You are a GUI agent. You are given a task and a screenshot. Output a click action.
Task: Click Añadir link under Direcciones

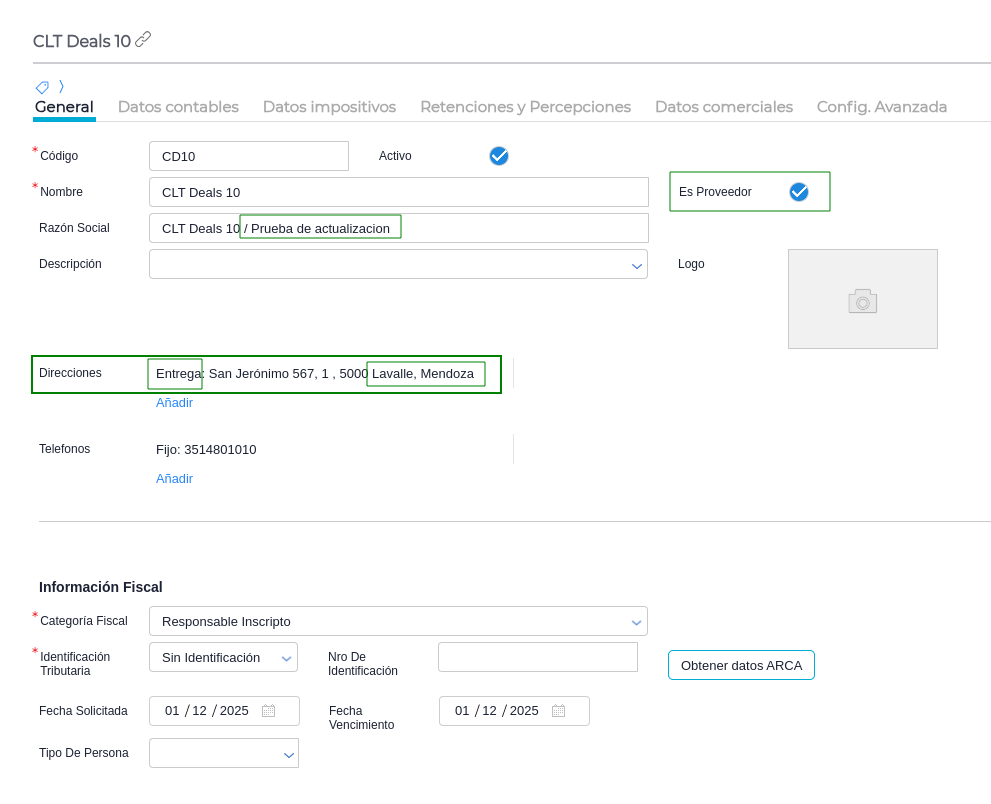pyautogui.click(x=174, y=403)
